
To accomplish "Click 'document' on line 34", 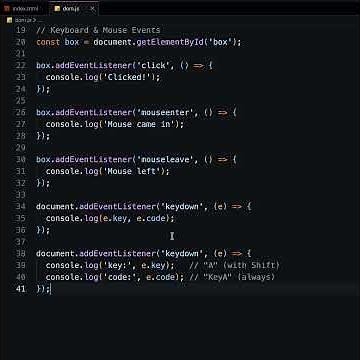I will click(x=55, y=207).
